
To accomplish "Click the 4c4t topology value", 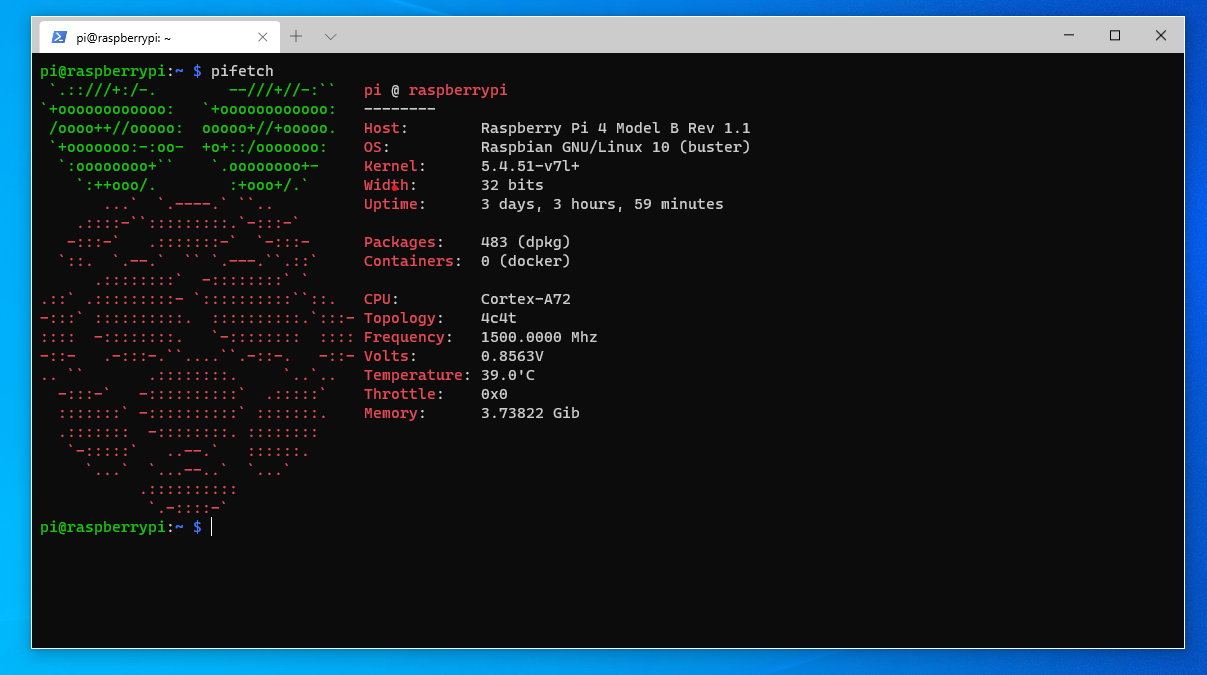I will pyautogui.click(x=499, y=318).
